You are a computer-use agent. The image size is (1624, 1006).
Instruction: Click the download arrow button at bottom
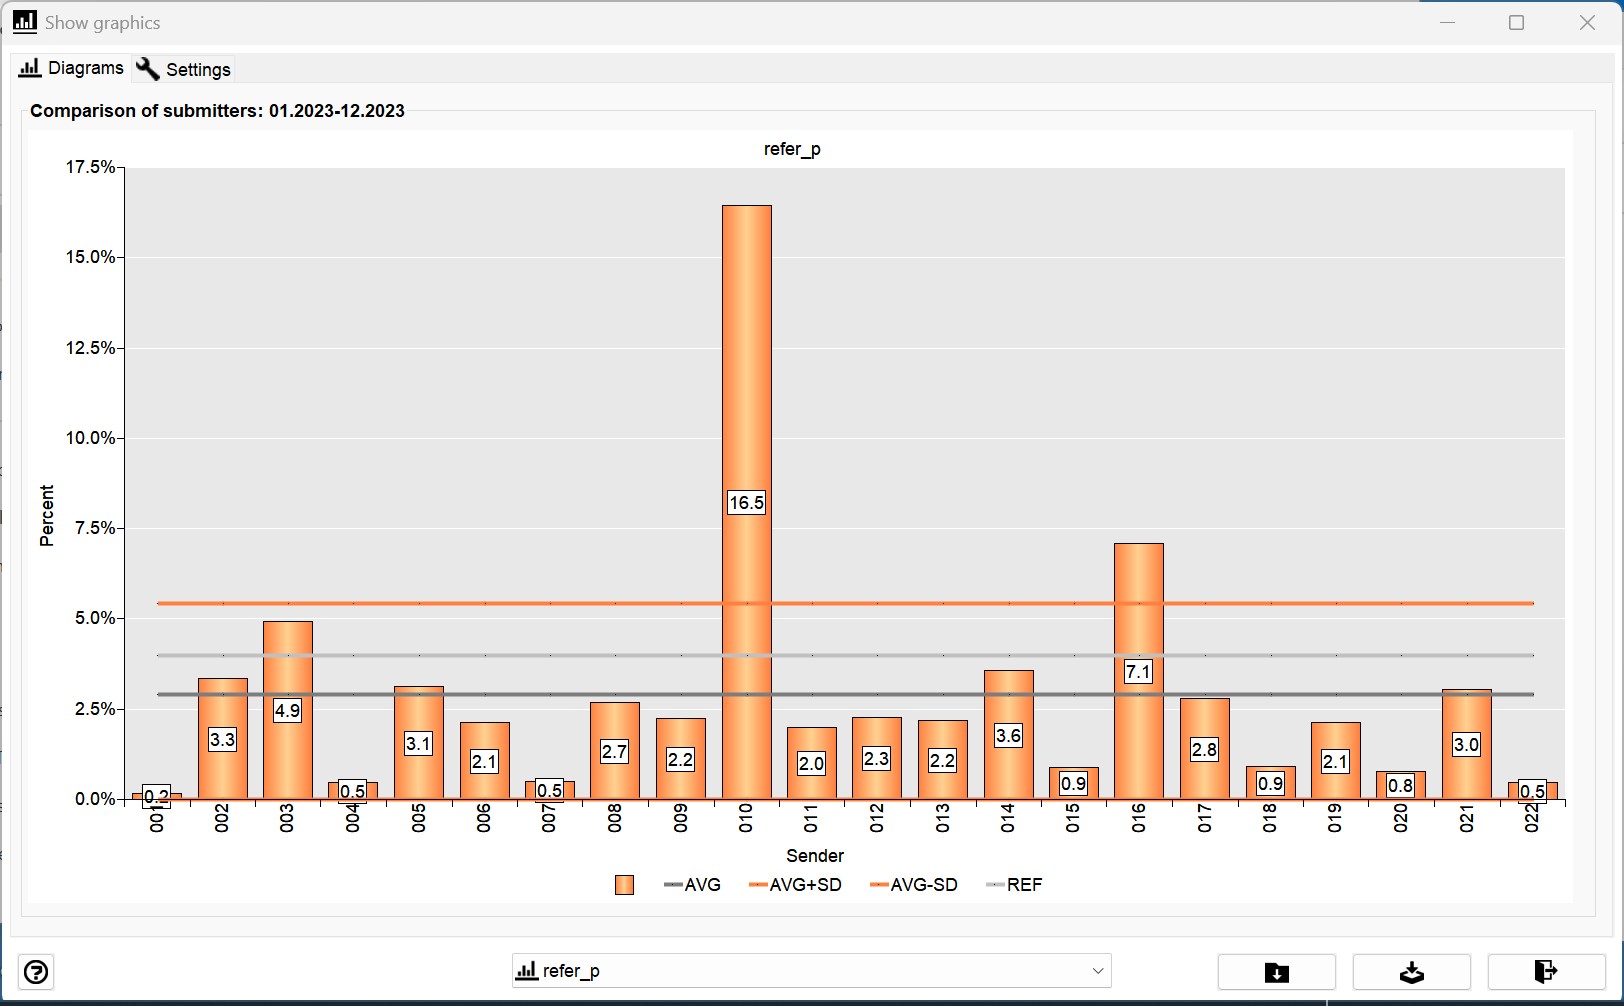pyautogui.click(x=1277, y=972)
